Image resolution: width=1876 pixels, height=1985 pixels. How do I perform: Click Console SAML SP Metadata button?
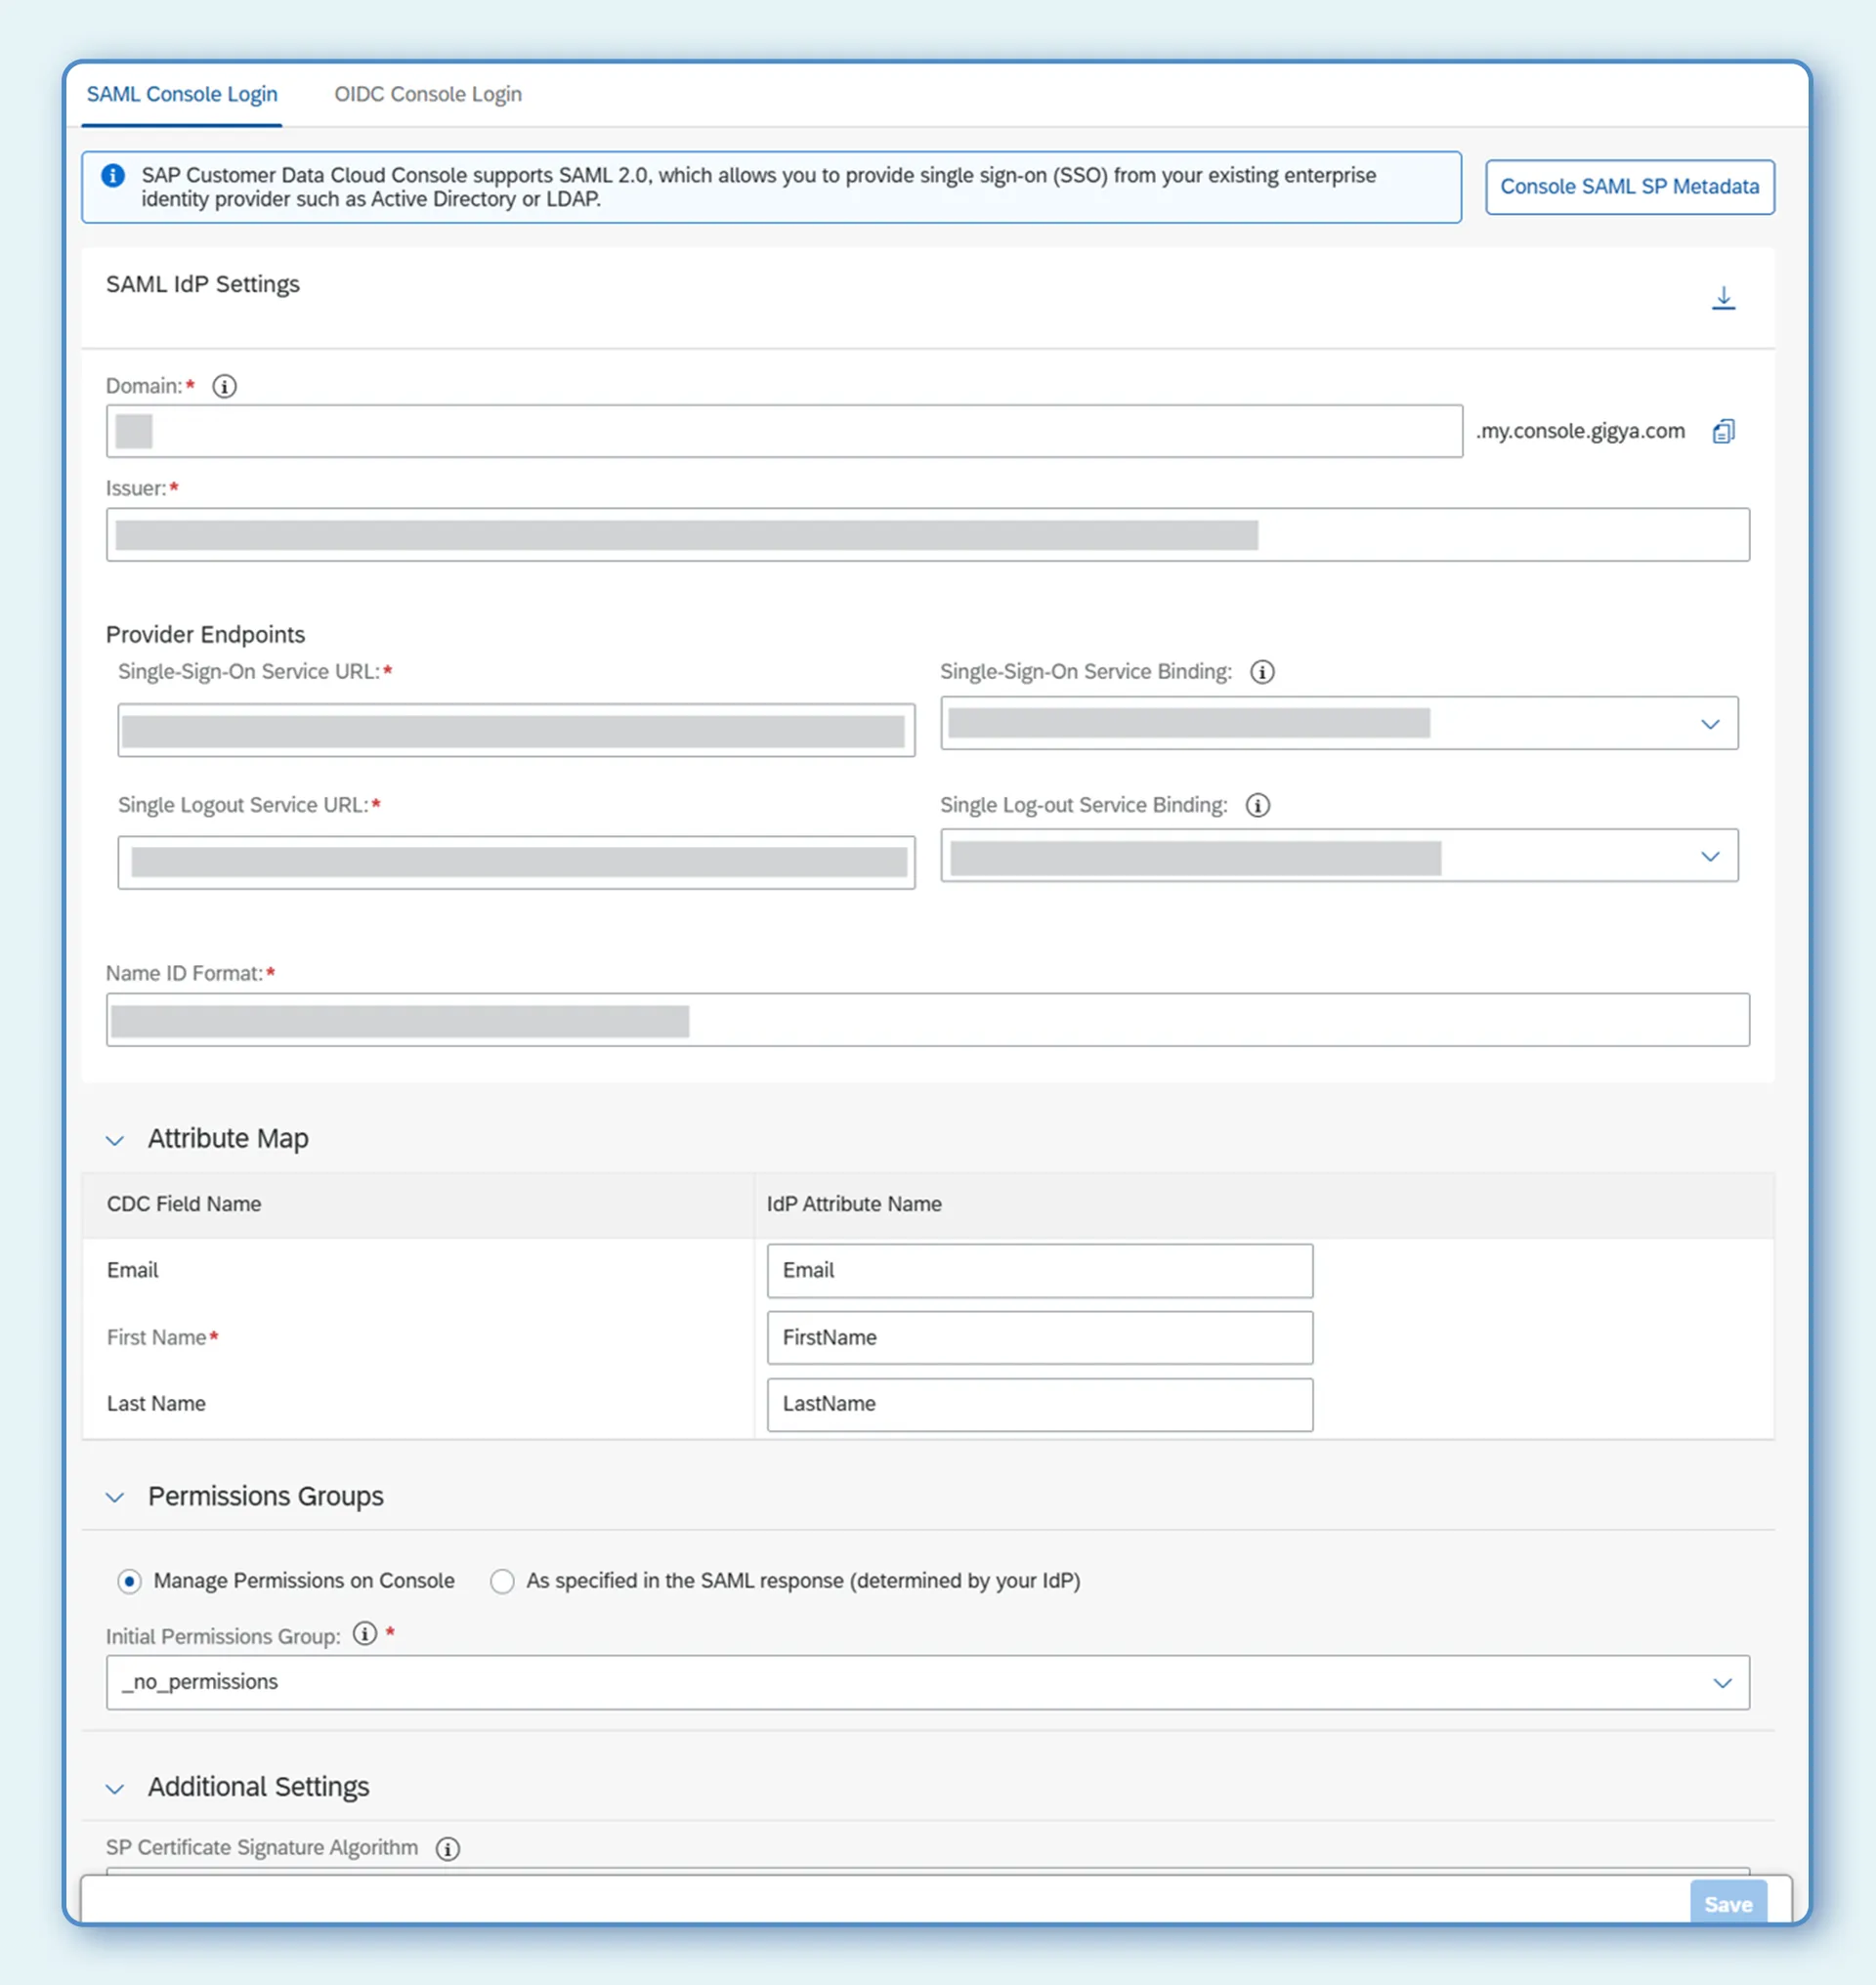(x=1629, y=187)
